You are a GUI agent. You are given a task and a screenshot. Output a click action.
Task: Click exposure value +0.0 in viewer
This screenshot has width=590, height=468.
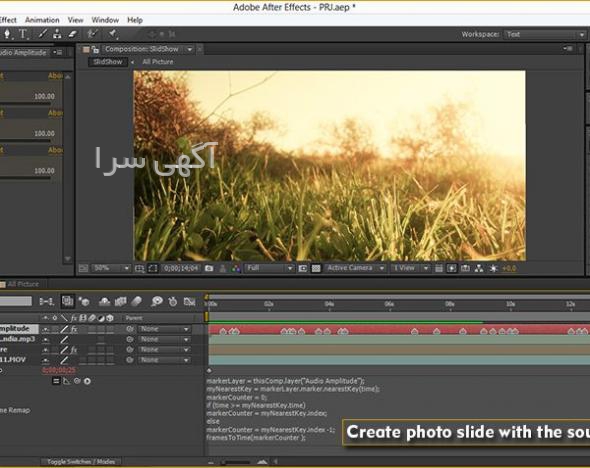[x=509, y=269]
